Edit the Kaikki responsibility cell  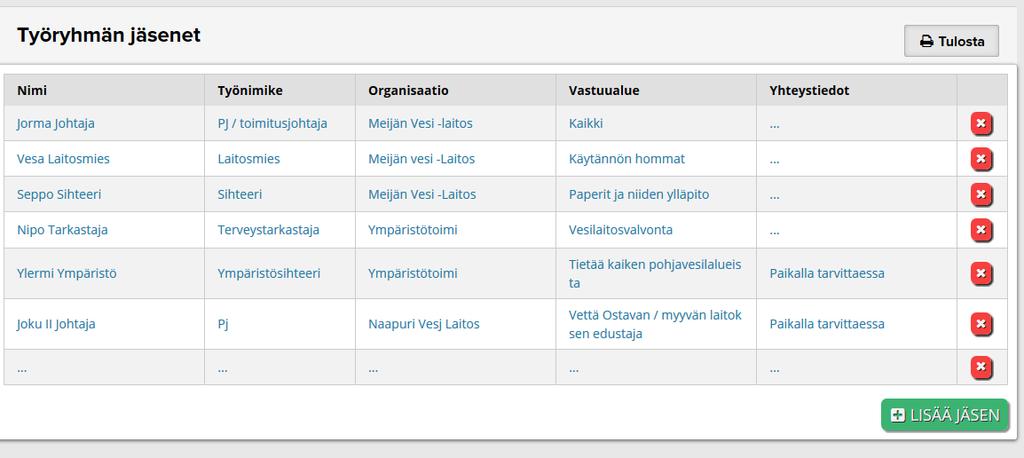coord(586,123)
